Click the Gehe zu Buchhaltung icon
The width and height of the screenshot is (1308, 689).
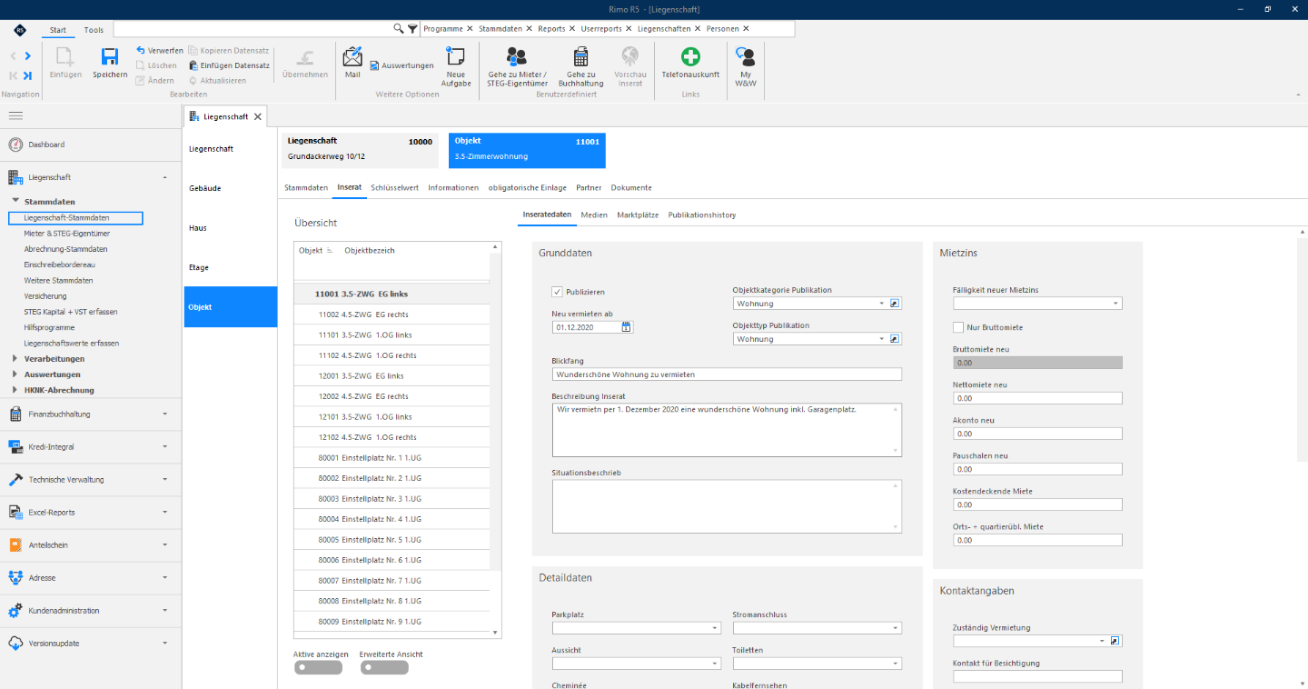click(580, 56)
